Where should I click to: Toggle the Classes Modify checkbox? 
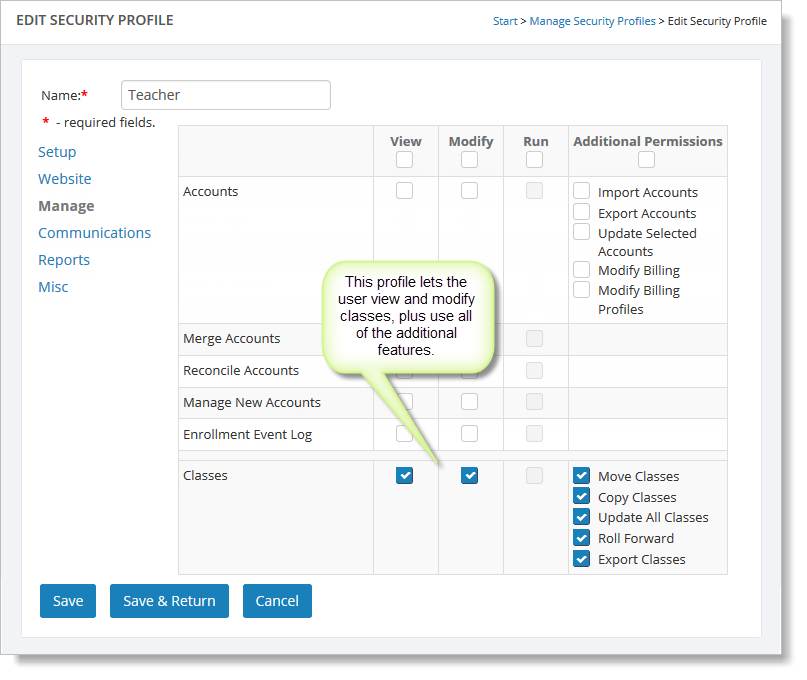click(x=469, y=476)
